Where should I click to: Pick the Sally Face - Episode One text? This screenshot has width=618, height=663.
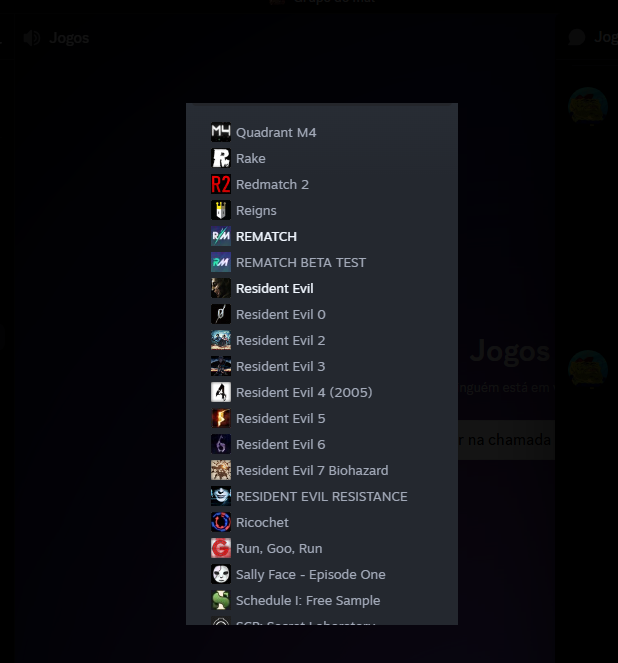(x=311, y=575)
